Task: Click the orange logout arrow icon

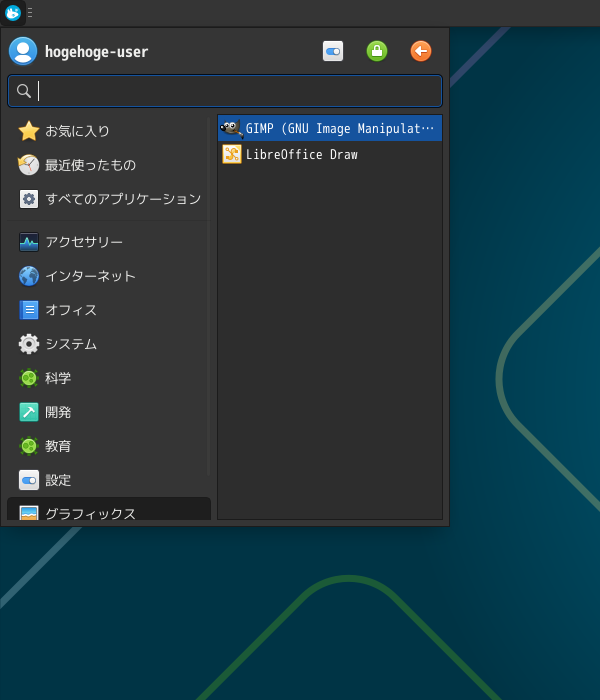Action: point(421,51)
